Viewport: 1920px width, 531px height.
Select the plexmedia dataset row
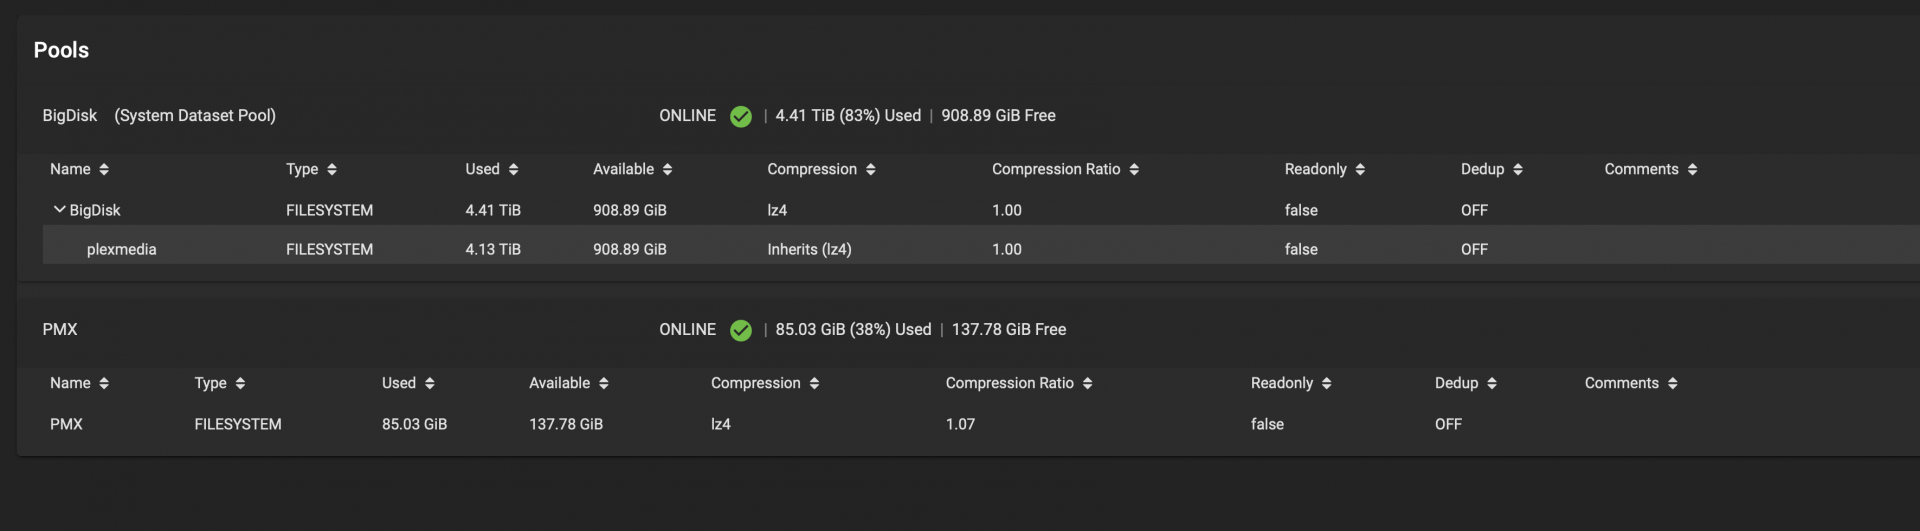(x=981, y=249)
